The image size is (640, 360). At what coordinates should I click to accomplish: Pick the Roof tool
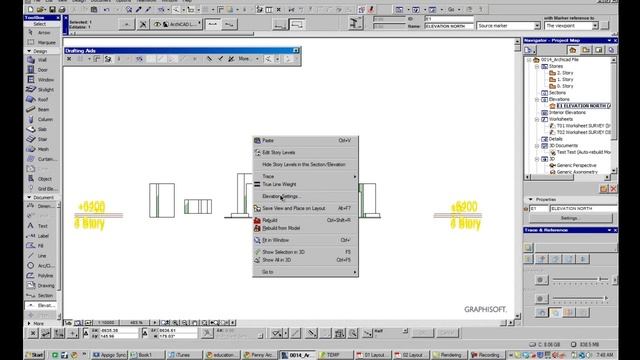point(42,100)
